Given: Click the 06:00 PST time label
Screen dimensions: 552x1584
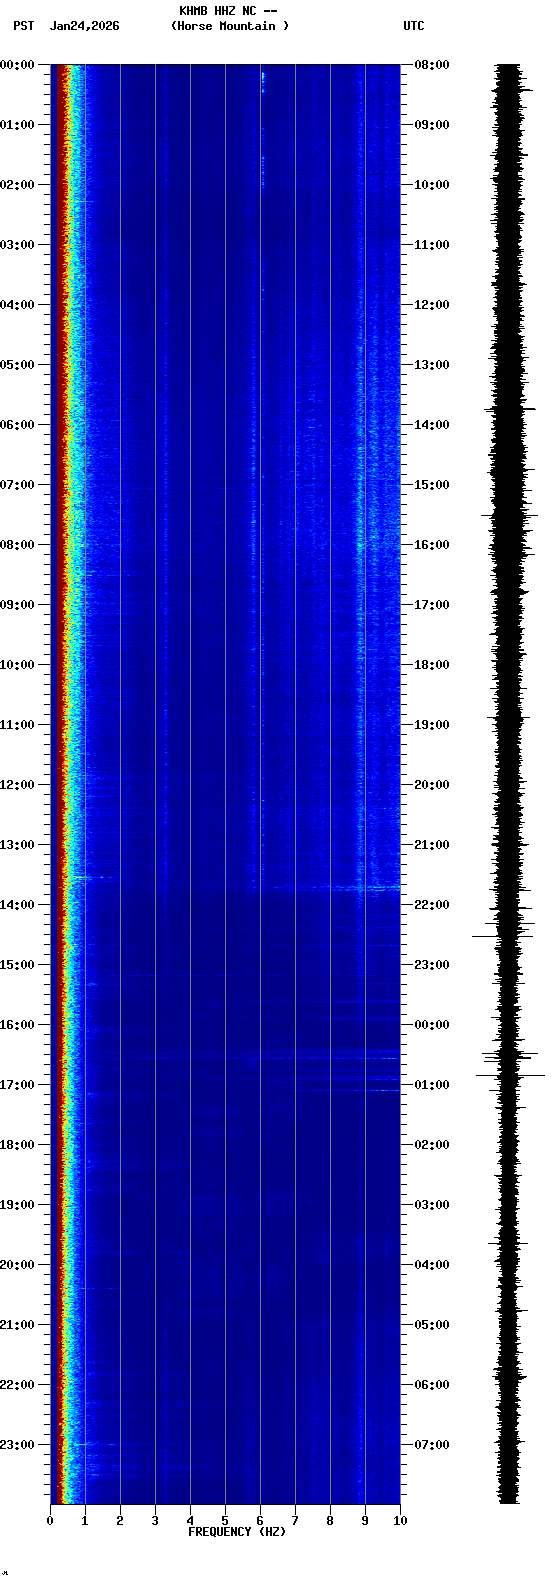Looking at the screenshot, I should click(x=18, y=425).
